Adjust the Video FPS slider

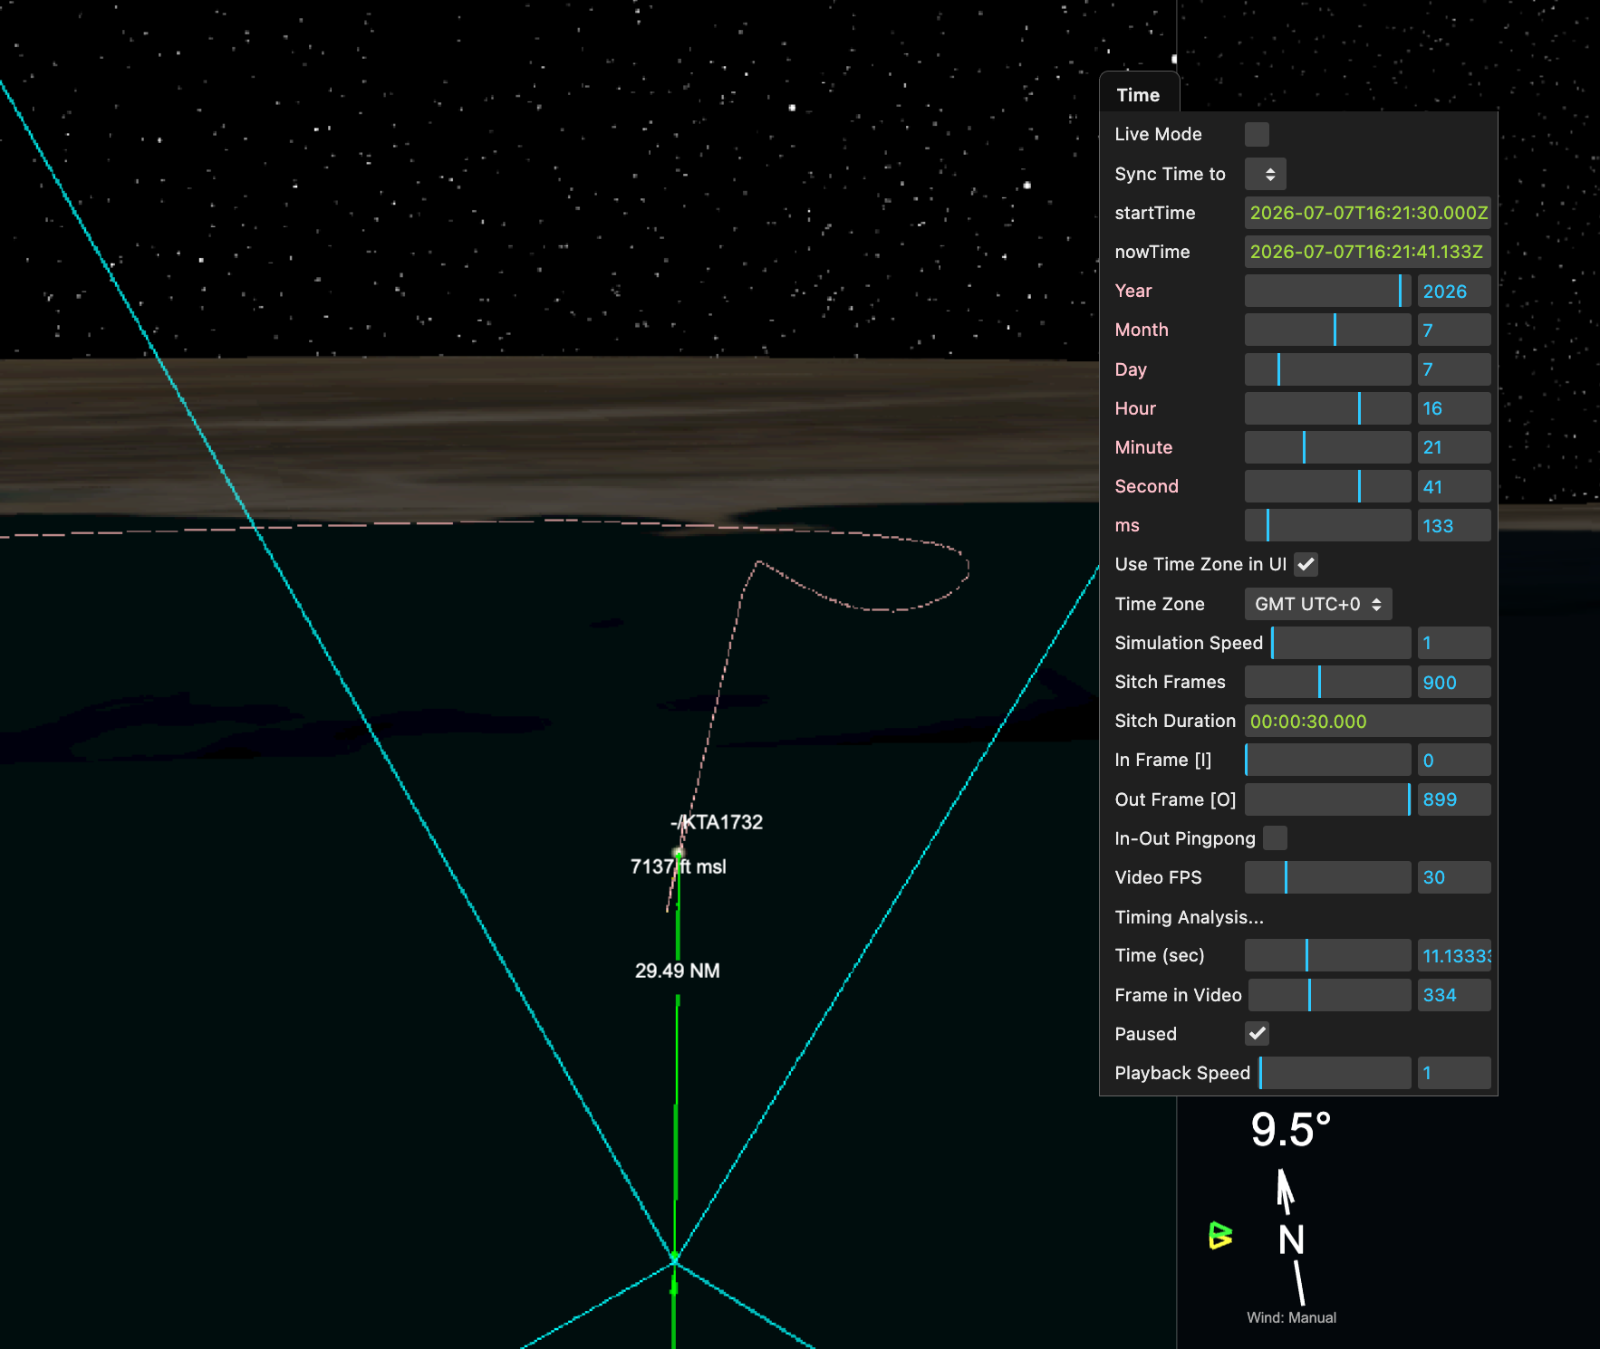click(x=1328, y=877)
